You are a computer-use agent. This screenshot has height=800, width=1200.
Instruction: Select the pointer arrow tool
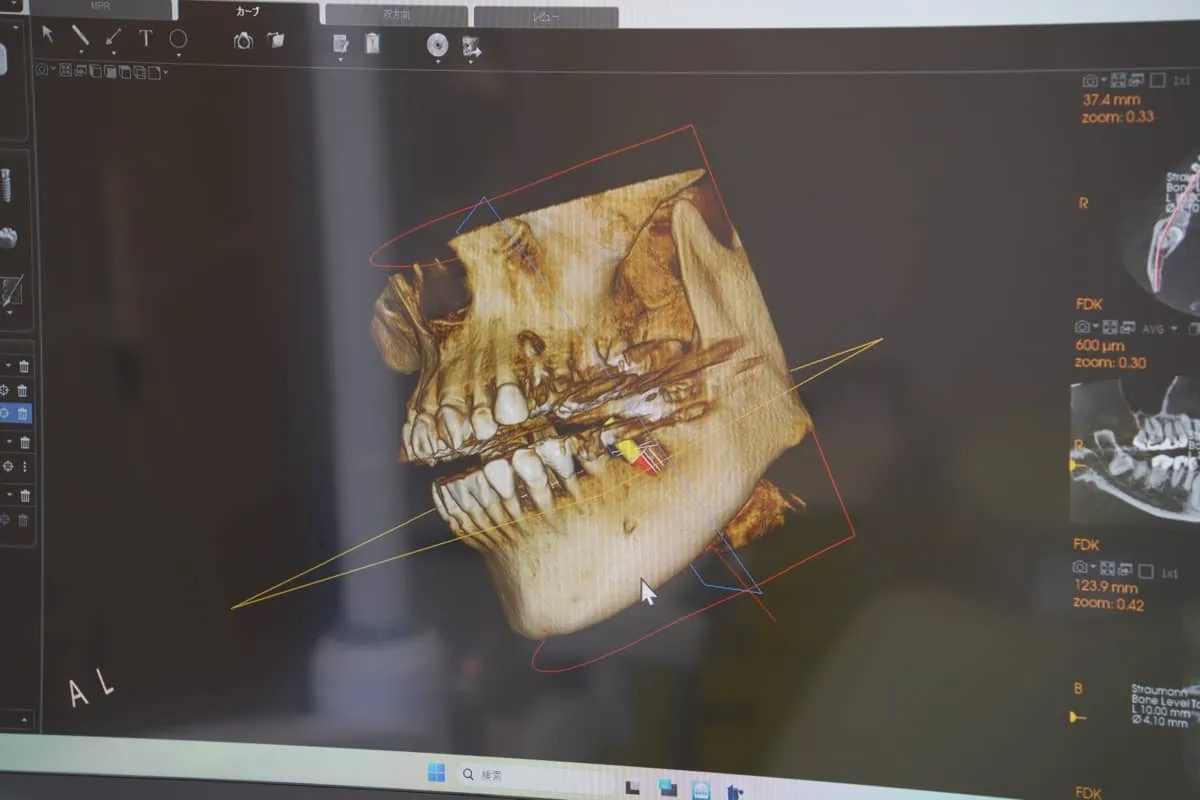tap(47, 34)
